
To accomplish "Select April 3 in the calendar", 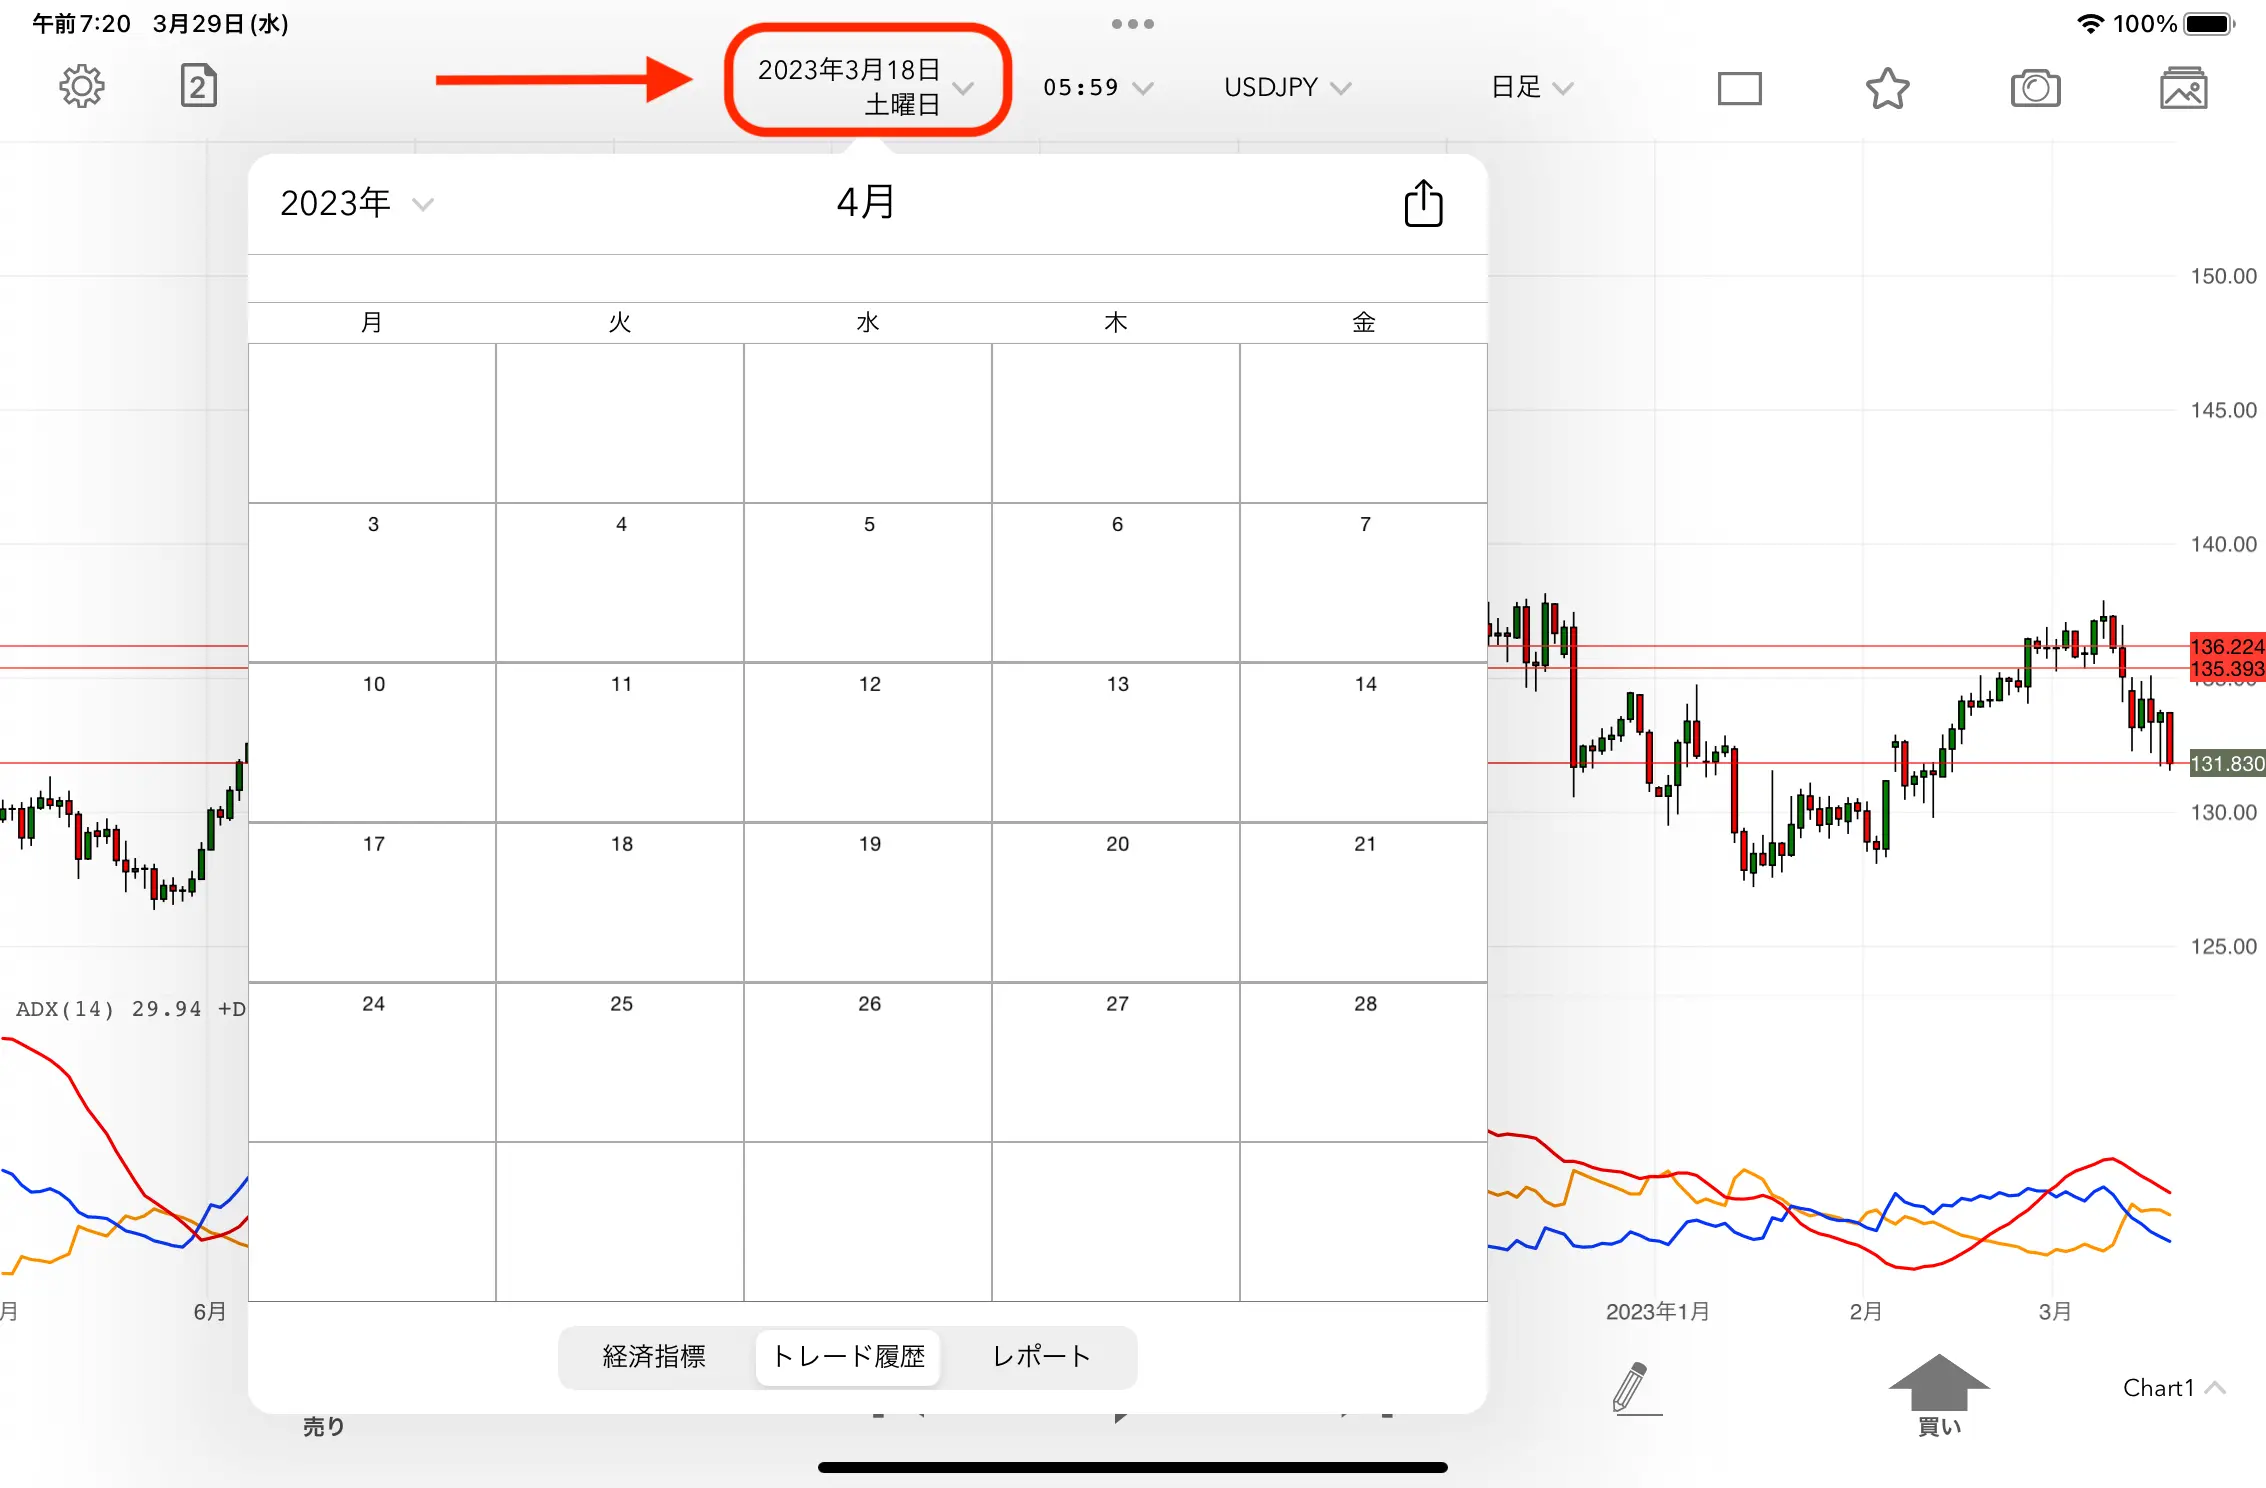I will pyautogui.click(x=372, y=583).
